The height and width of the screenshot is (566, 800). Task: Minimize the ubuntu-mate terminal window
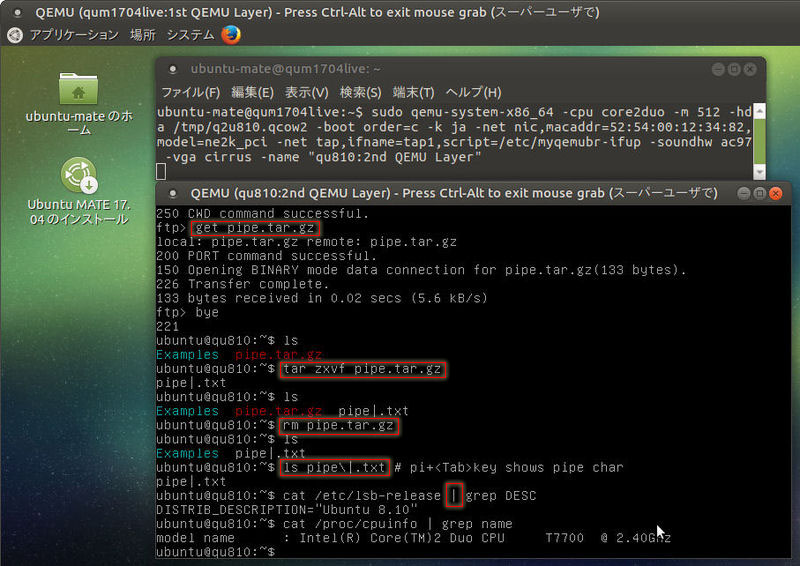pos(718,69)
